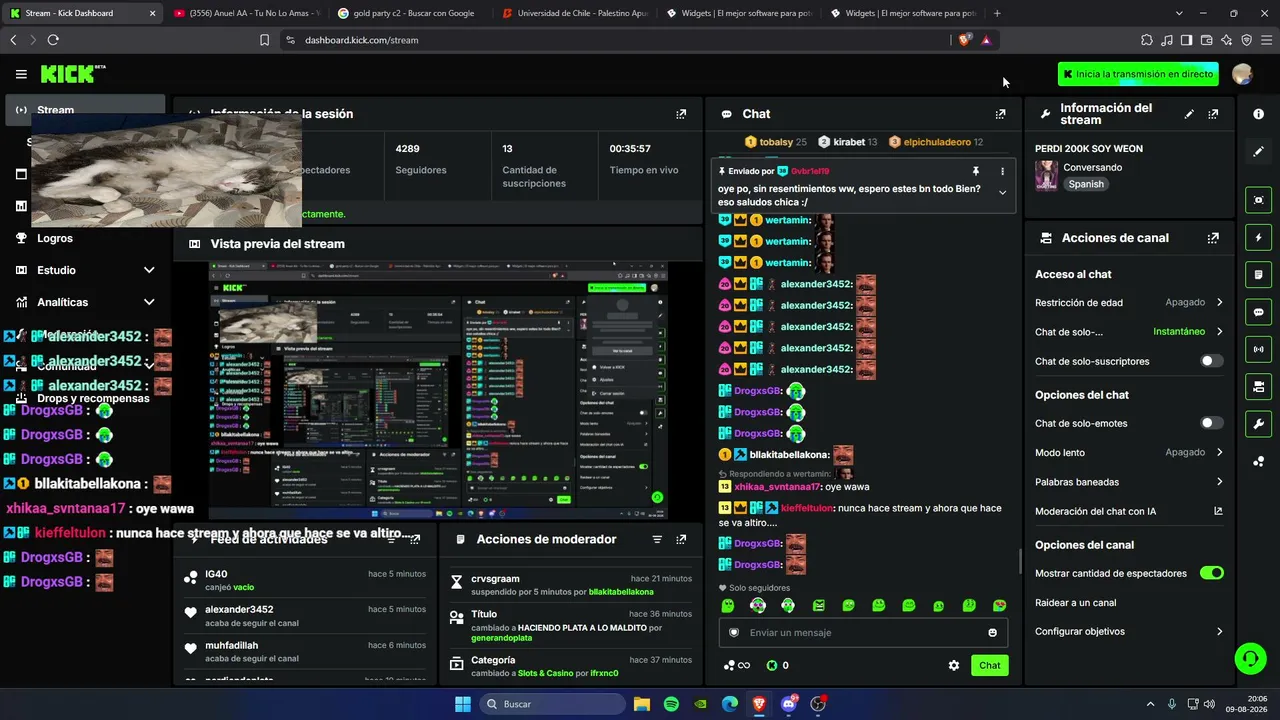Open a new browser tab
Viewport: 1280px width, 720px height.
coord(997,13)
